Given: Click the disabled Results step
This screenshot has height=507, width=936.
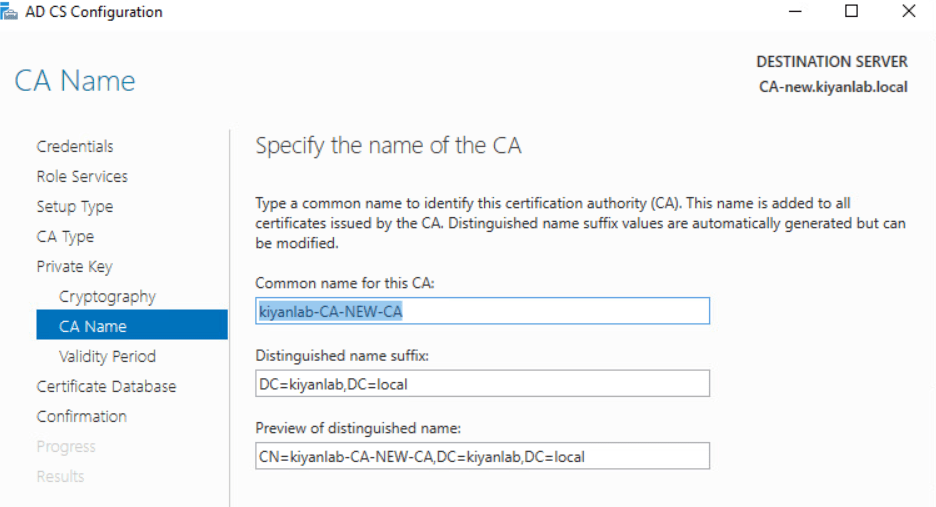Looking at the screenshot, I should point(60,476).
